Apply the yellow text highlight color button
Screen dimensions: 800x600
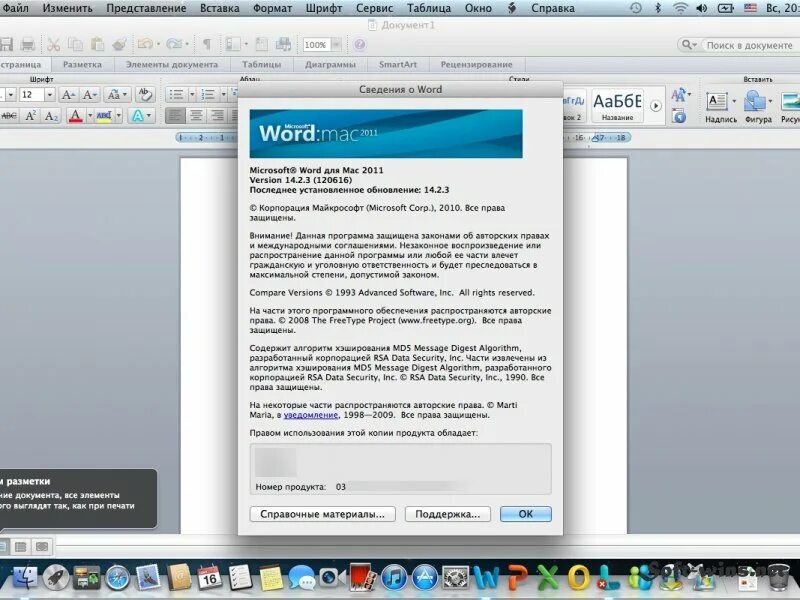(x=104, y=116)
